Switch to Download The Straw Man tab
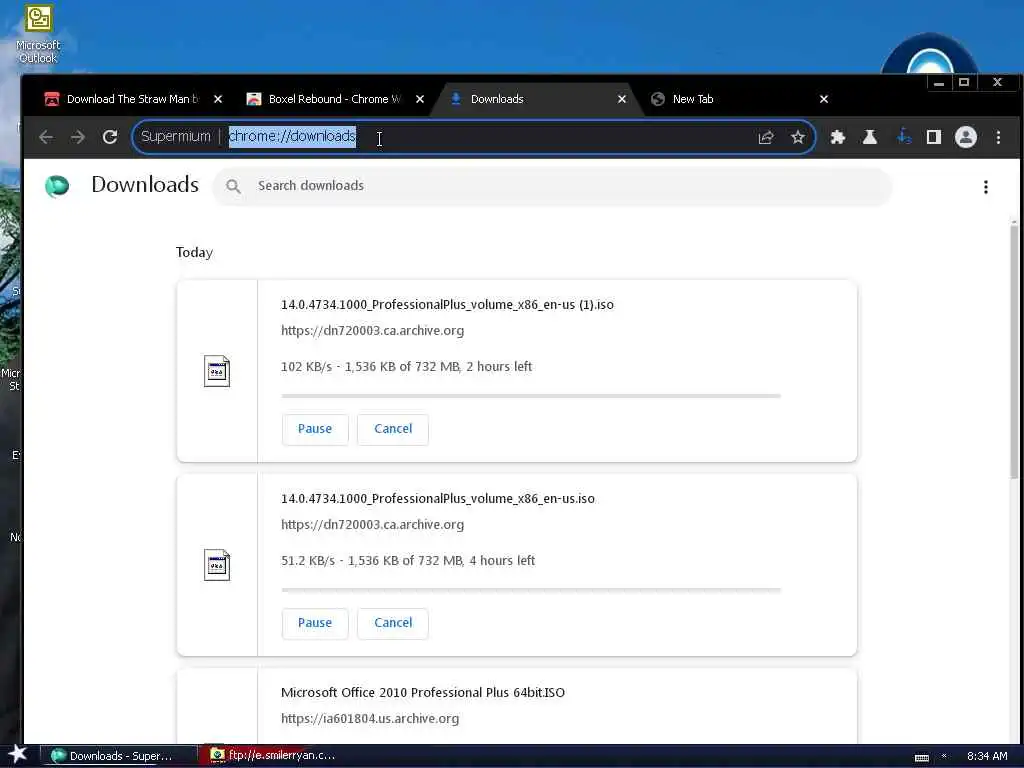1024x768 pixels. [x=133, y=99]
